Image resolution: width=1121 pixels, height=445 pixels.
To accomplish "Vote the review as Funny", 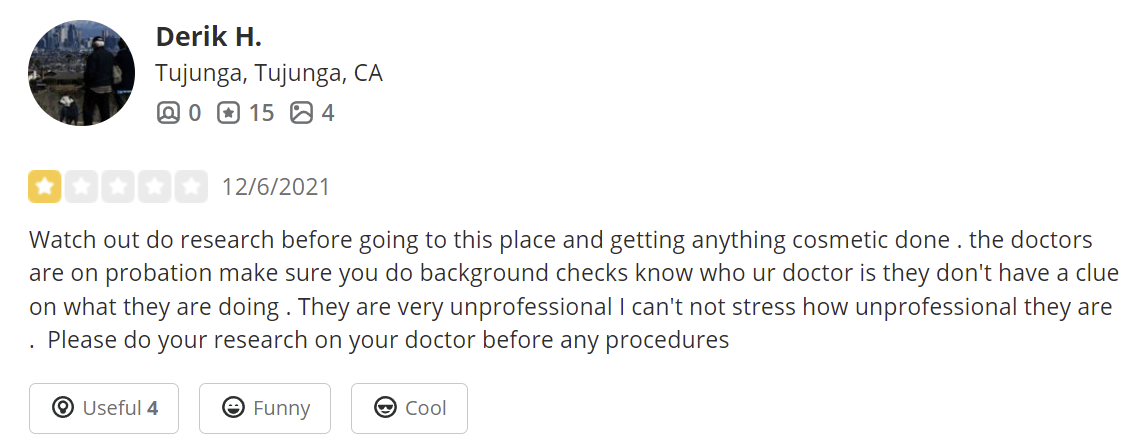I will (x=265, y=409).
